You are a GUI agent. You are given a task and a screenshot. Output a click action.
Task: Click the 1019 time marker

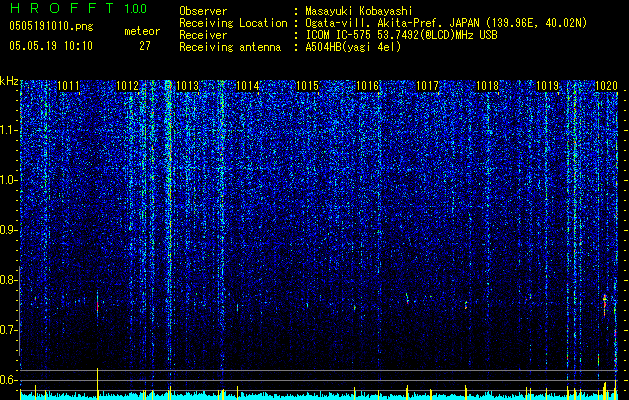[548, 86]
